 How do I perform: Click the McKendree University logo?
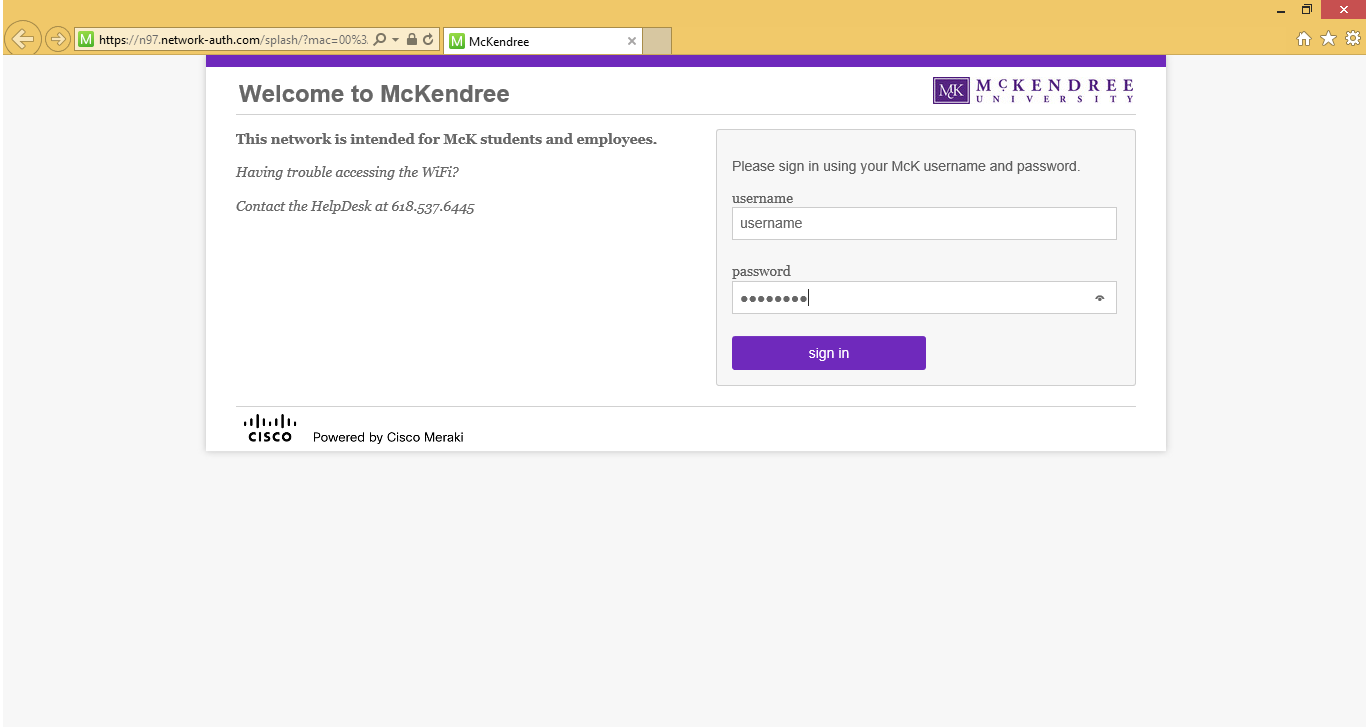[x=1034, y=91]
